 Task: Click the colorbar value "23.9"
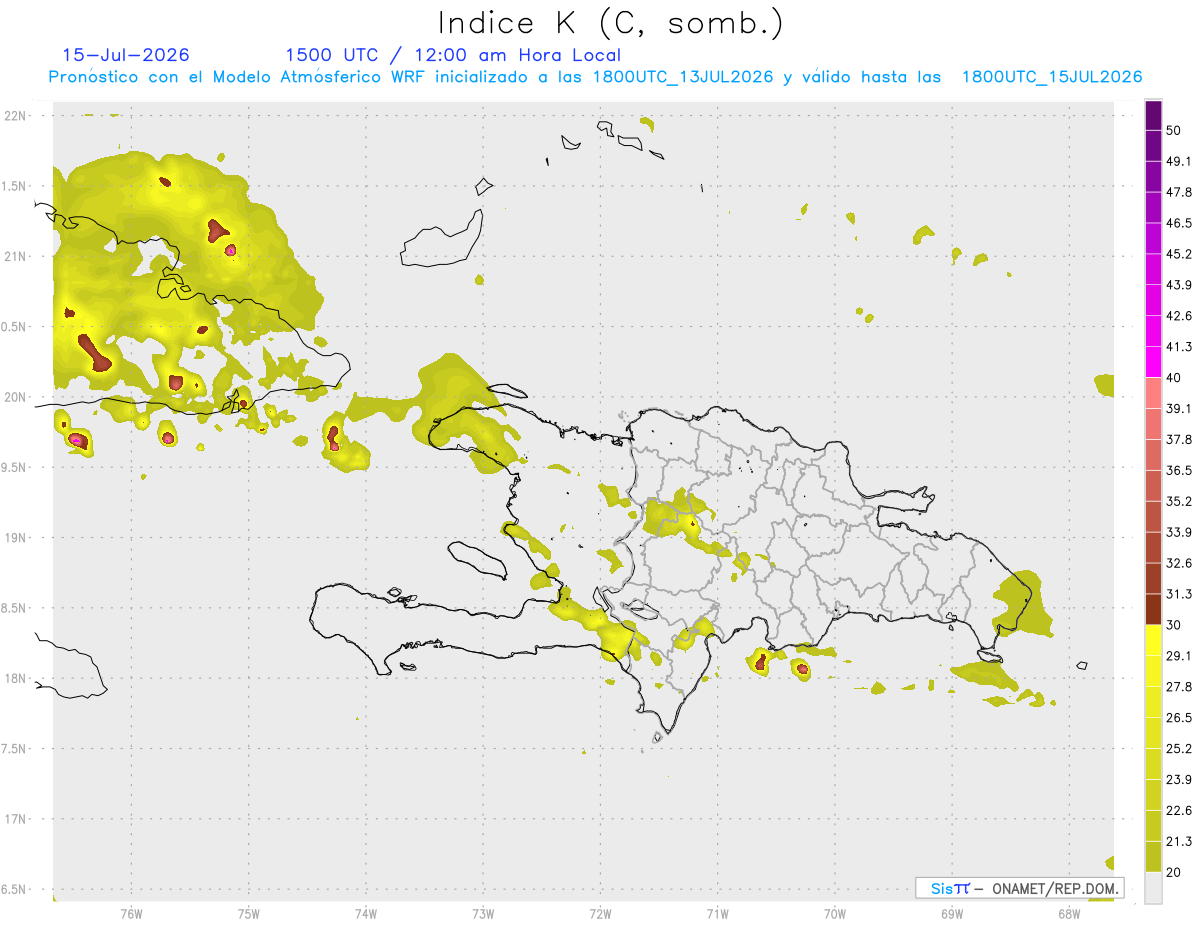pyautogui.click(x=1179, y=780)
